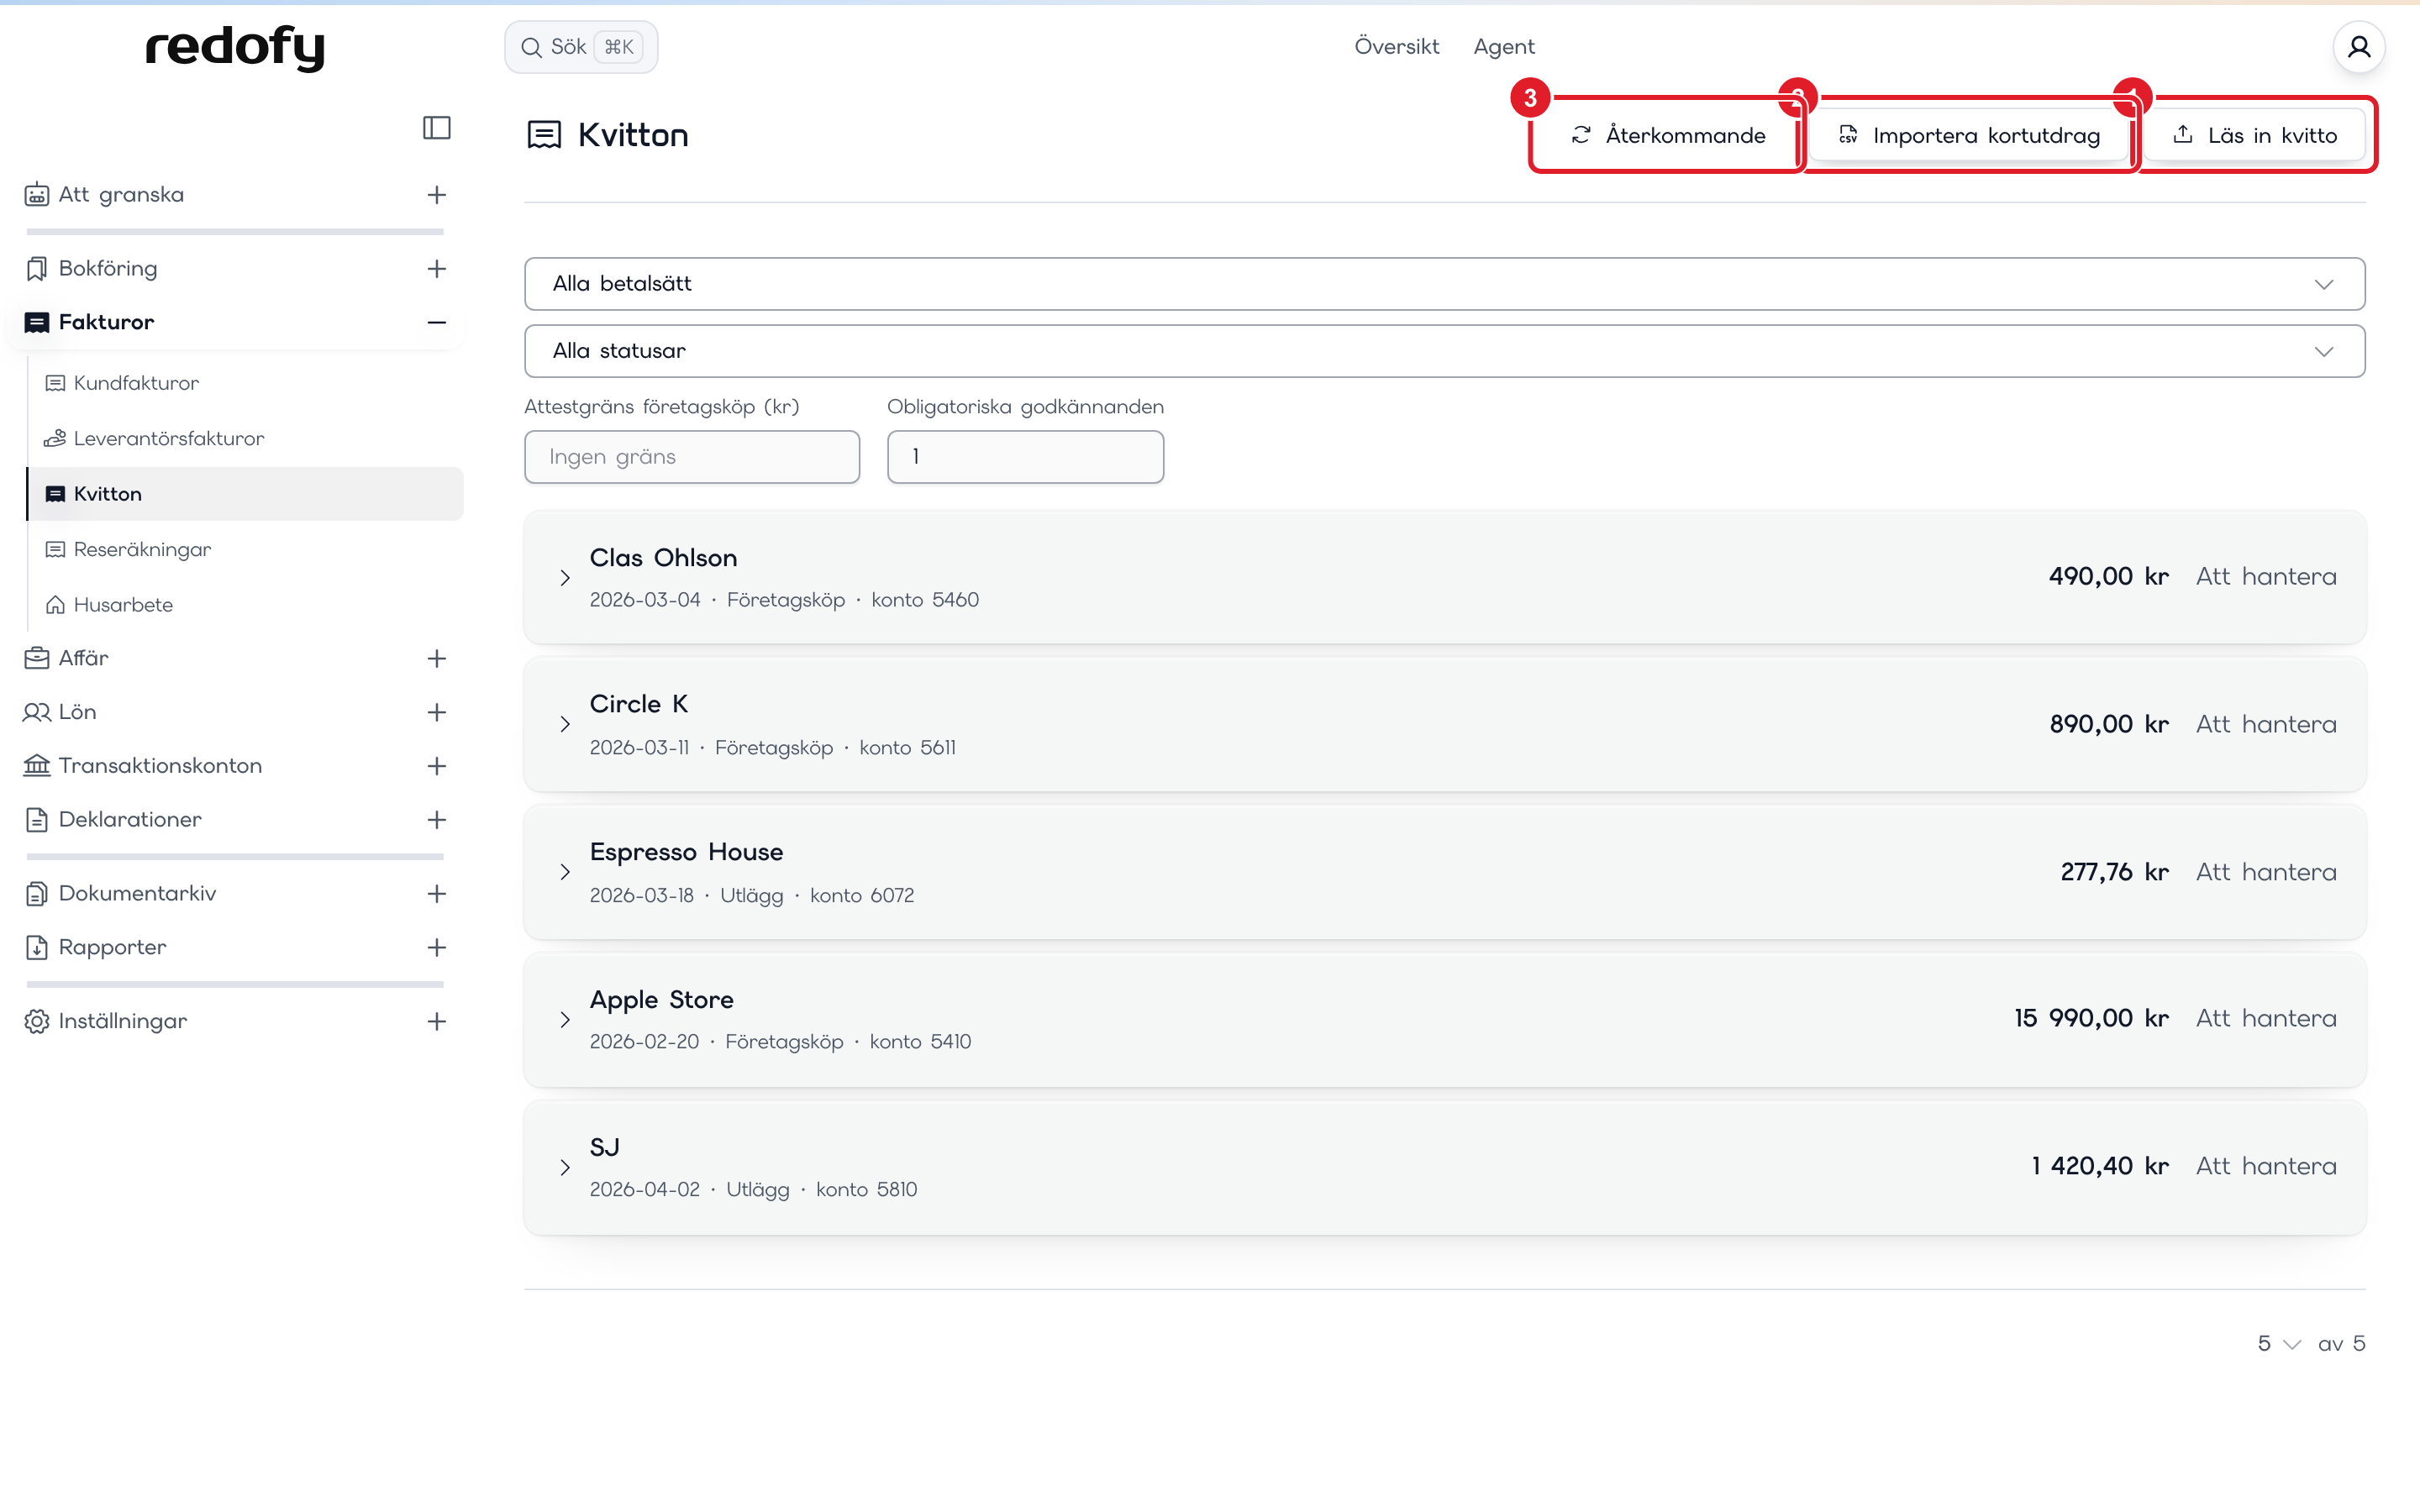Go to the Översikt tab

coord(1396,47)
